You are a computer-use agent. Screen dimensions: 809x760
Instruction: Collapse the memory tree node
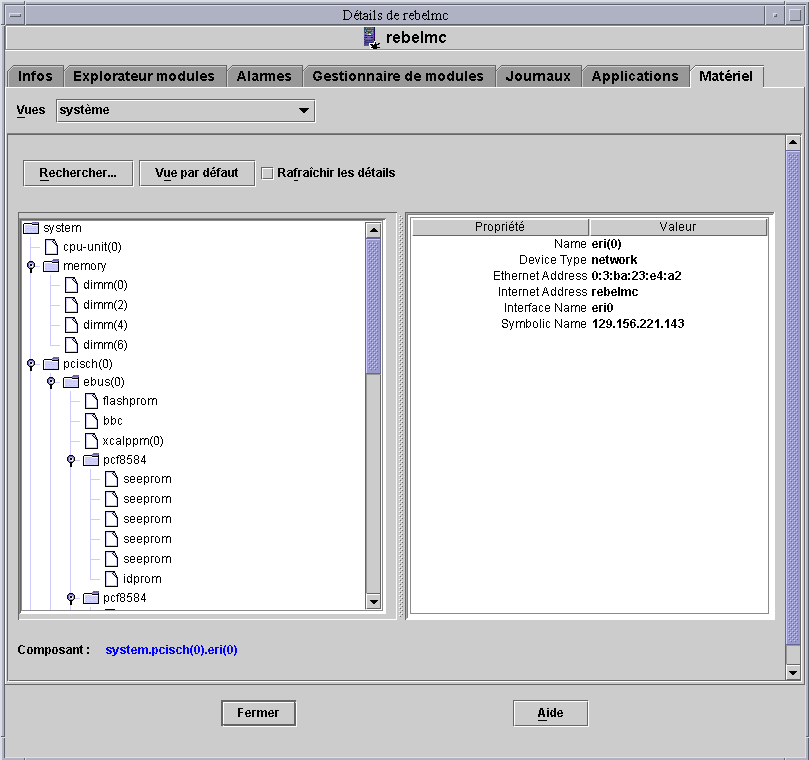(x=31, y=266)
